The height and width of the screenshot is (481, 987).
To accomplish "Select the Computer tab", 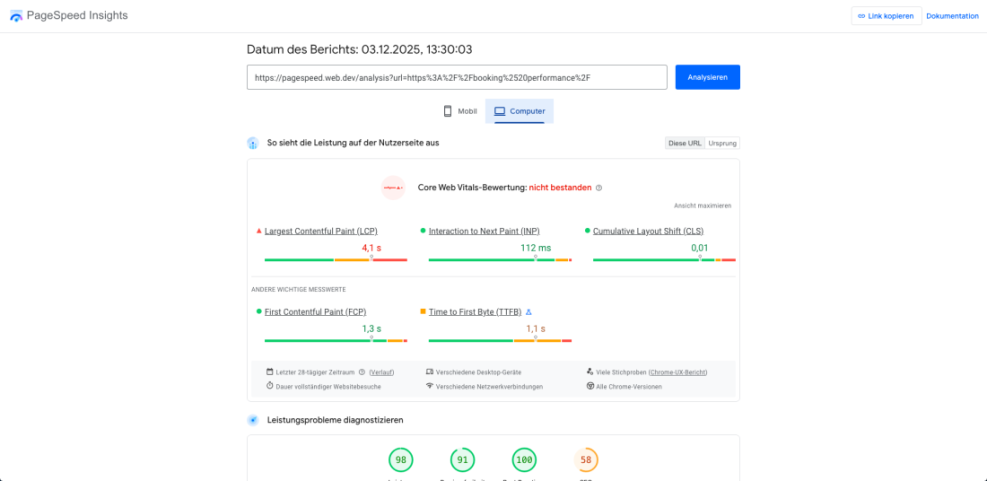I will point(519,111).
